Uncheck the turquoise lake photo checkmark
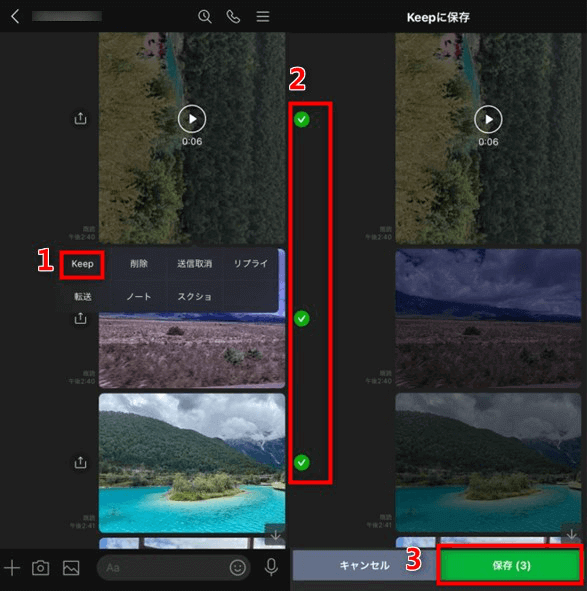The height and width of the screenshot is (591, 587). [x=302, y=463]
